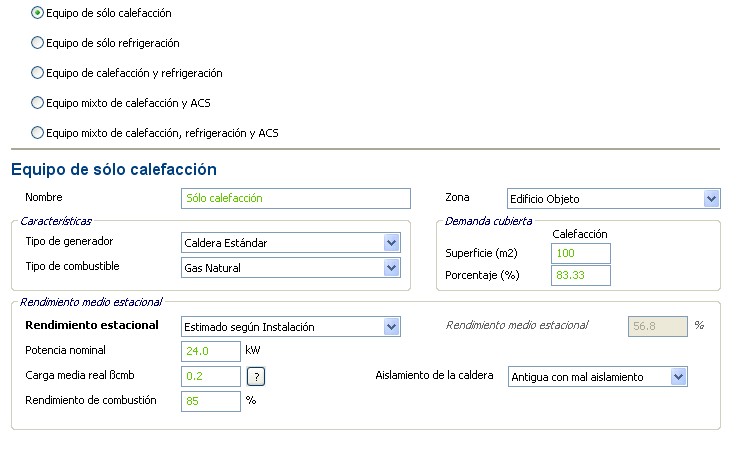The height and width of the screenshot is (449, 739).
Task: Select 'Equipo de sólo refrigeración' option
Action: point(38,44)
